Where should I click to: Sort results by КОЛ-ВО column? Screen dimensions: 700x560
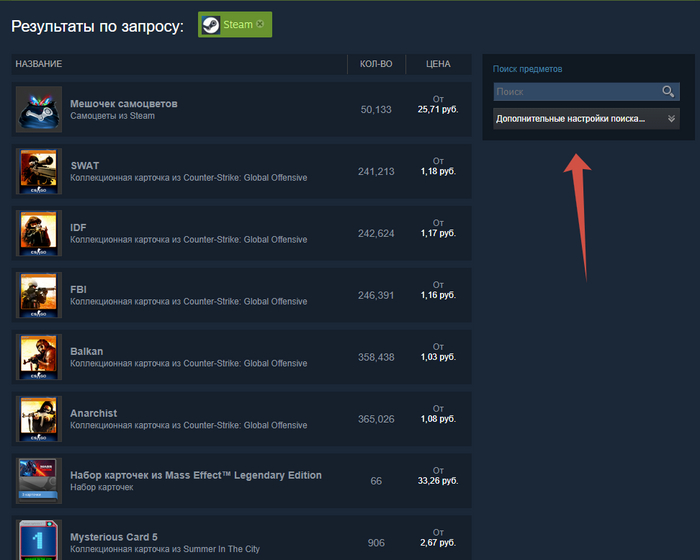[376, 64]
